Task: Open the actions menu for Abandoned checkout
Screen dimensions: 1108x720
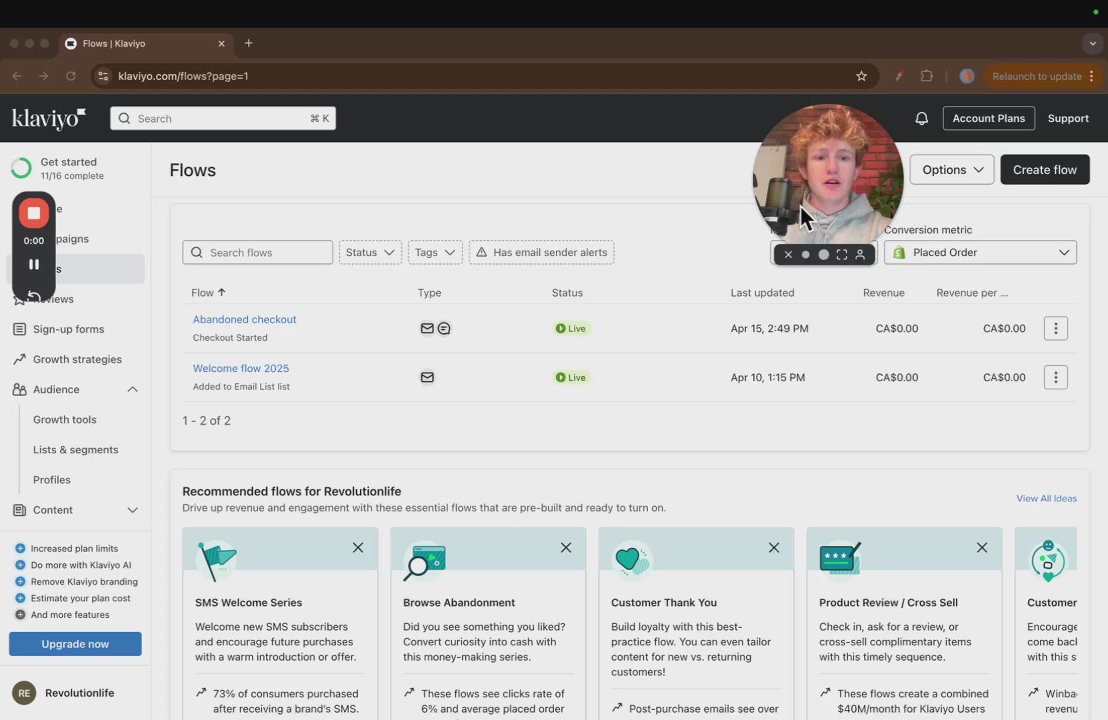Action: tap(1056, 329)
